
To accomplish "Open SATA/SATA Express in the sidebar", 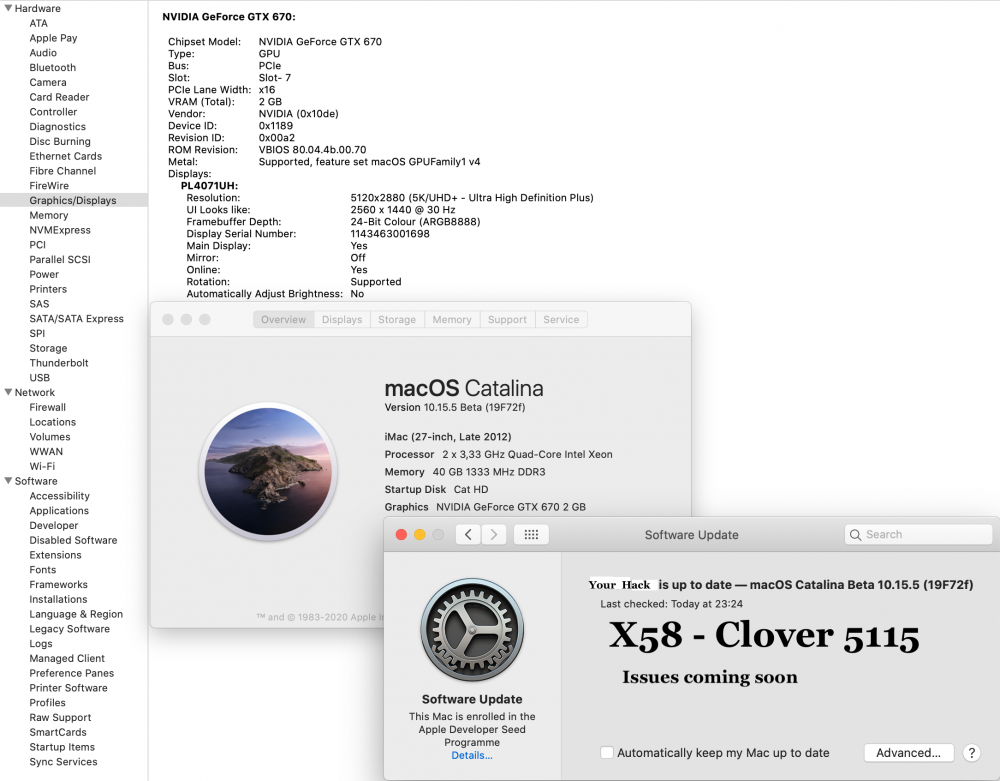I will (x=77, y=318).
